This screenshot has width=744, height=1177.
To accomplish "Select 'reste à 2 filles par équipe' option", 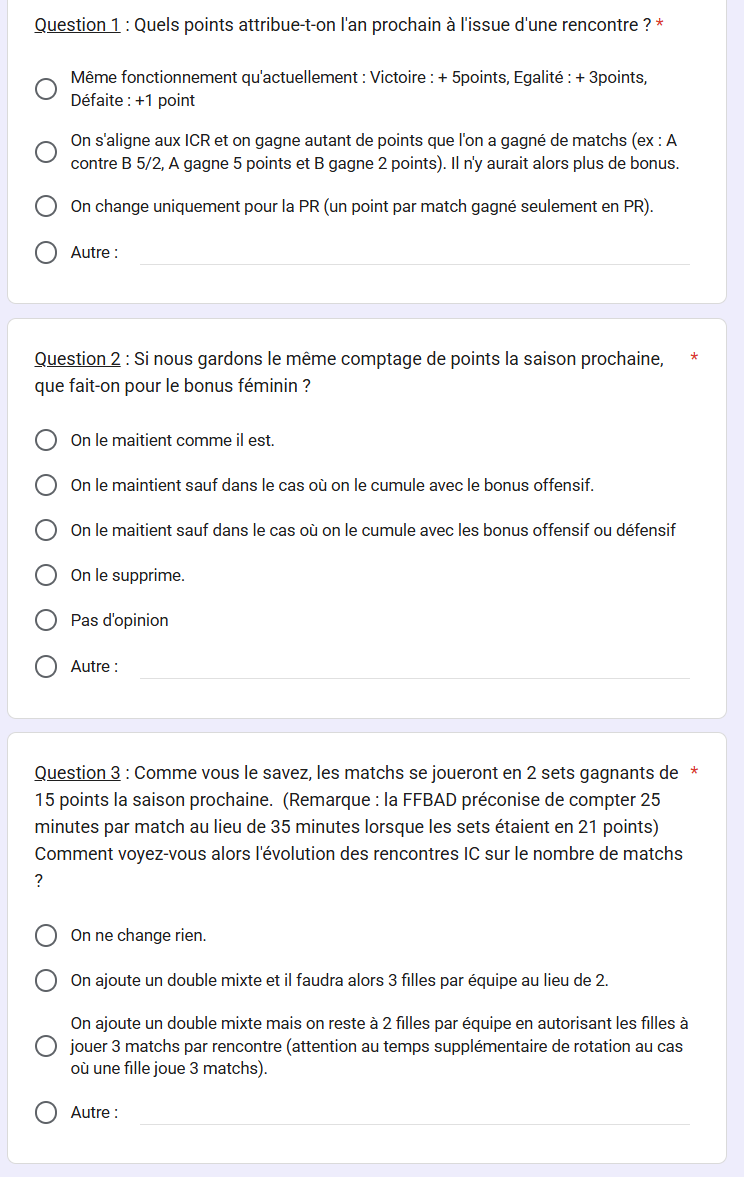I will pos(46,1046).
